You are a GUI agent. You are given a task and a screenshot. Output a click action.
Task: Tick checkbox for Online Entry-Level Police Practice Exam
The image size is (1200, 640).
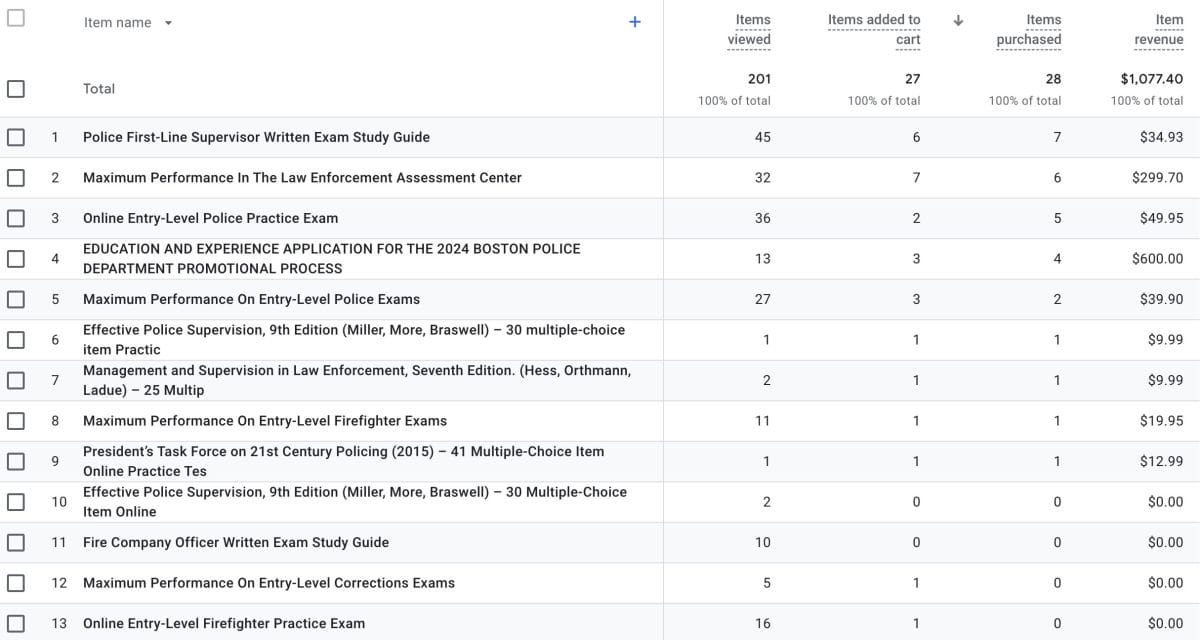click(16, 218)
